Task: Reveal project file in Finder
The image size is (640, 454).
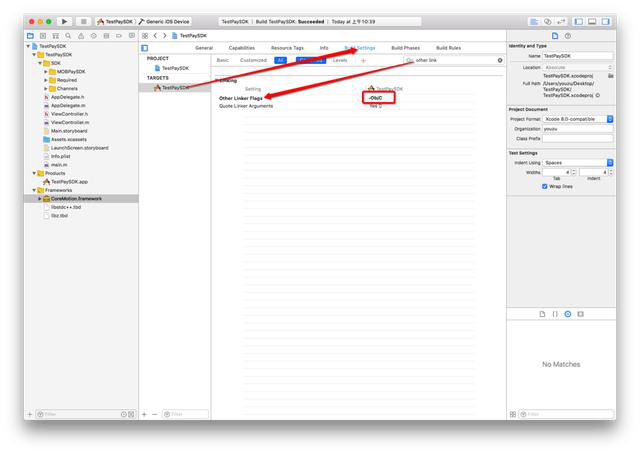Action: [611, 76]
